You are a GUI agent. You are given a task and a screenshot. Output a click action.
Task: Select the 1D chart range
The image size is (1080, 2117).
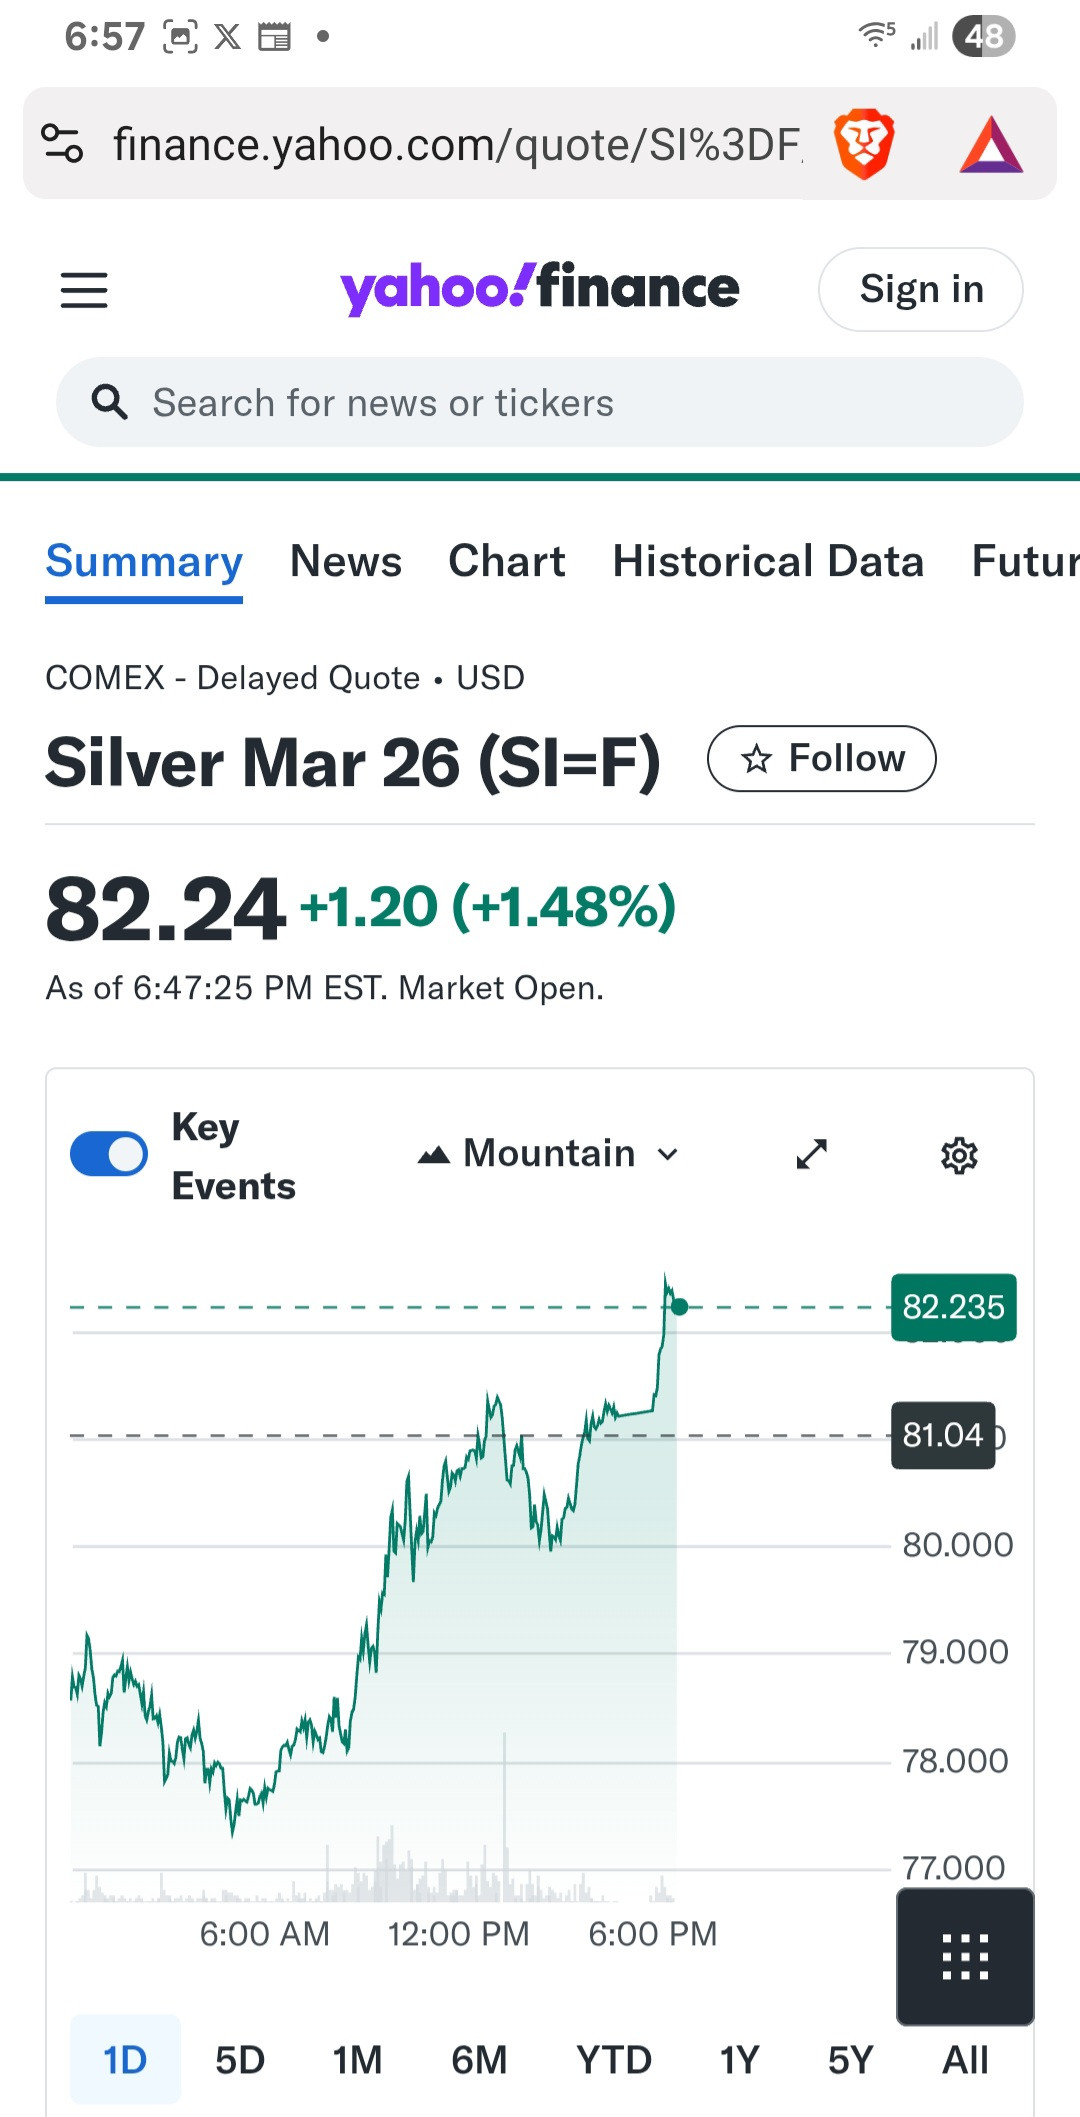point(125,2060)
